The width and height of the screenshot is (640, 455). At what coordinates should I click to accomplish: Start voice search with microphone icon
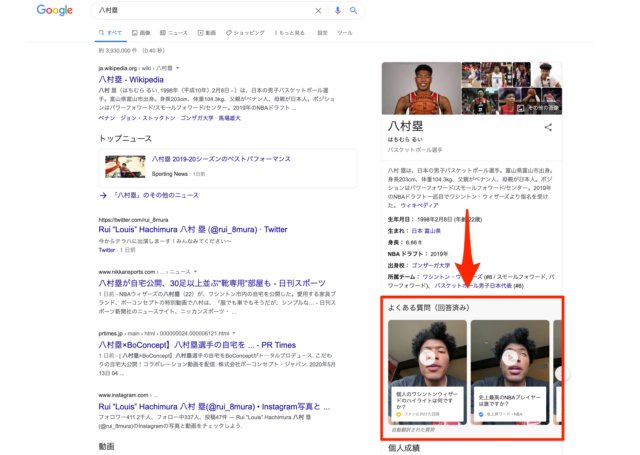(x=338, y=11)
